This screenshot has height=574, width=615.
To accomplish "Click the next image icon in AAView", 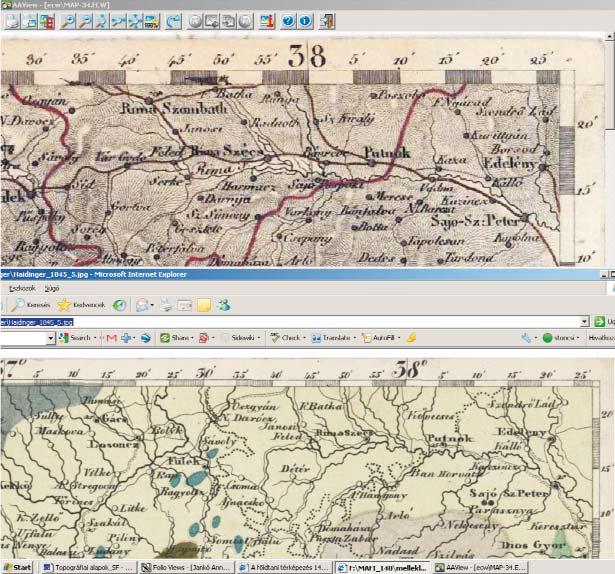I will 228,21.
